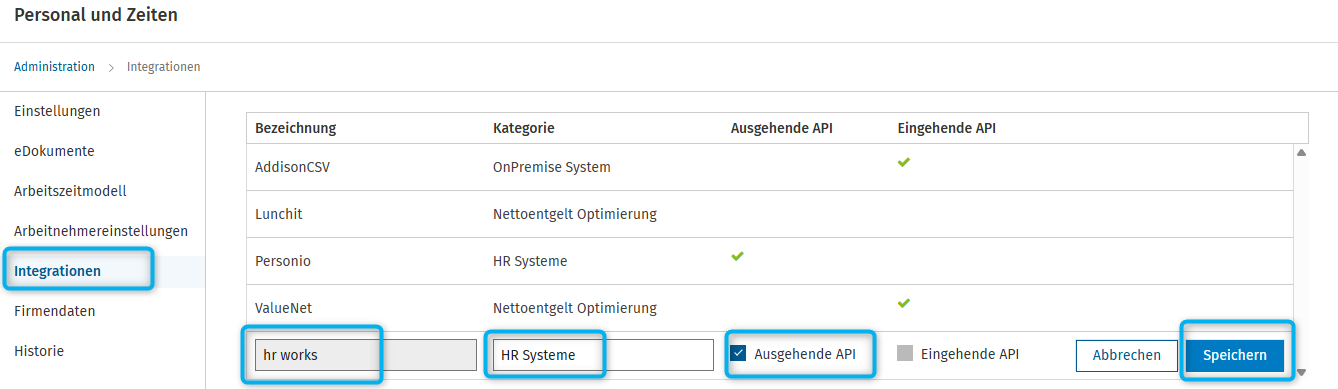The image size is (1338, 389).
Task: Click the Bezeichnung column header
Action: (x=295, y=128)
